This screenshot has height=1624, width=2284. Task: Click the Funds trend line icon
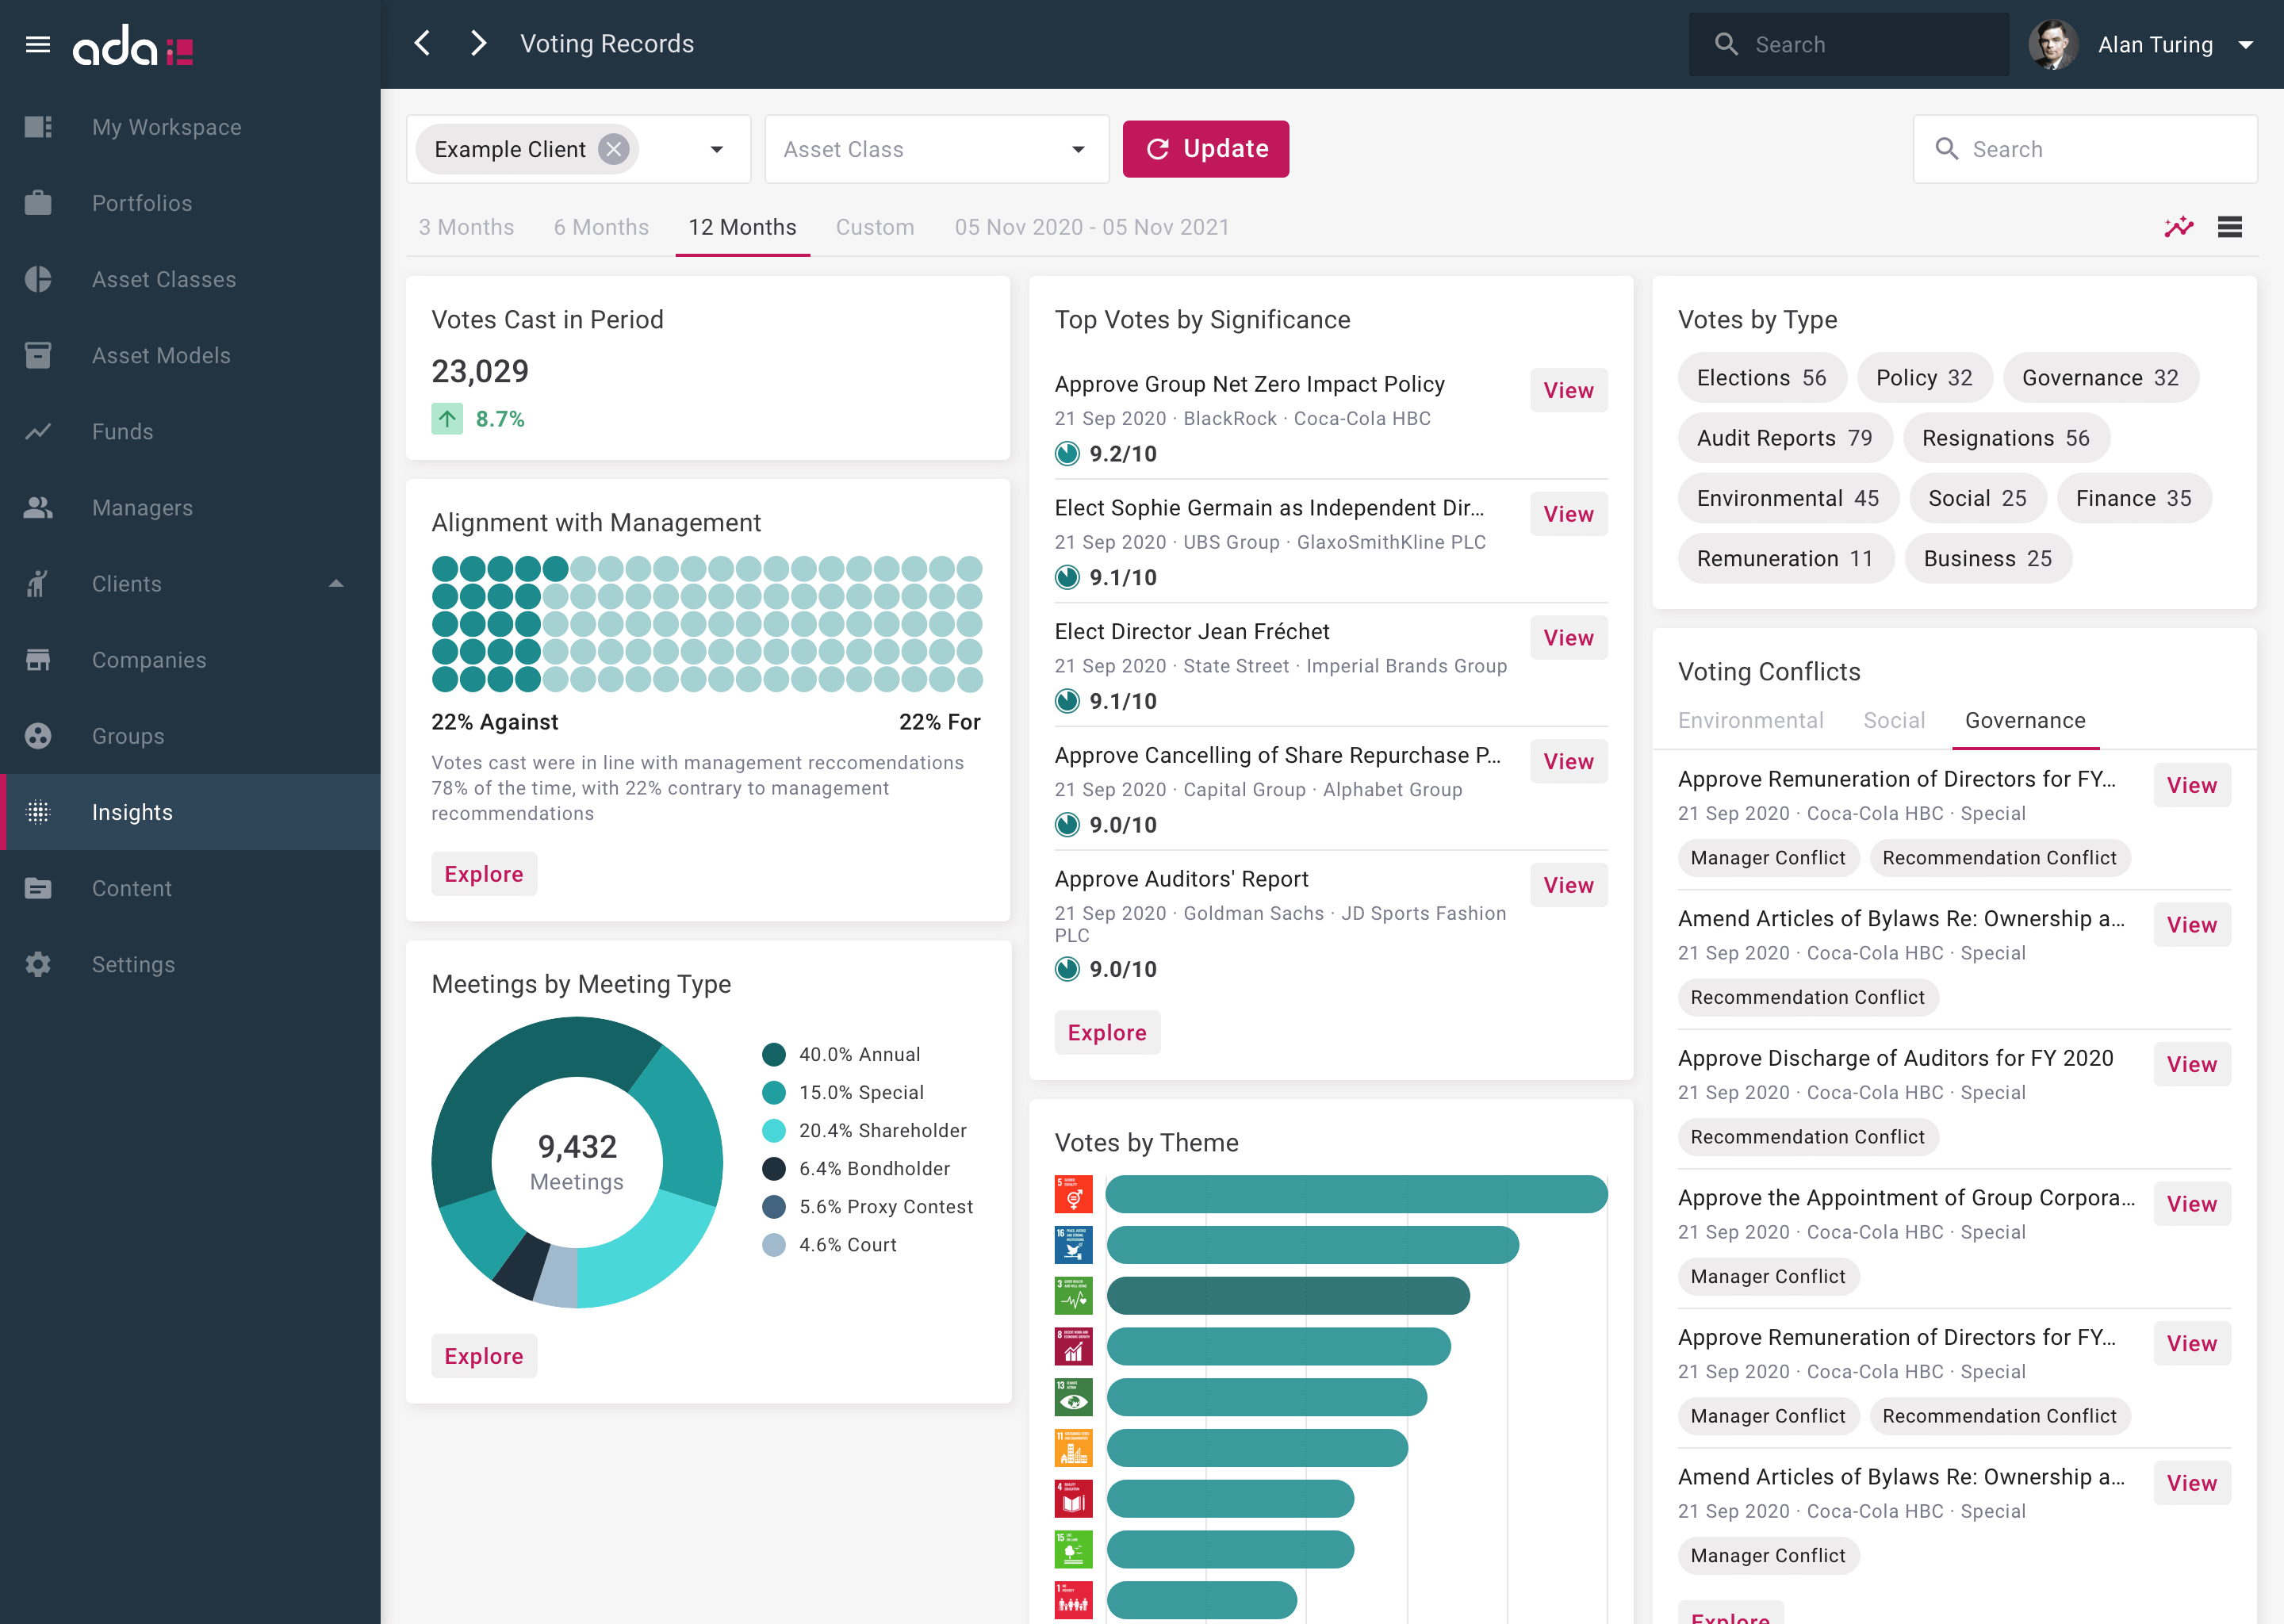[x=38, y=431]
